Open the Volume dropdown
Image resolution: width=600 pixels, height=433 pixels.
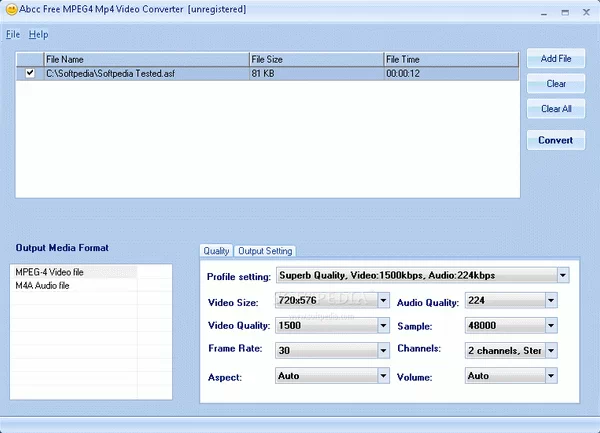click(551, 376)
